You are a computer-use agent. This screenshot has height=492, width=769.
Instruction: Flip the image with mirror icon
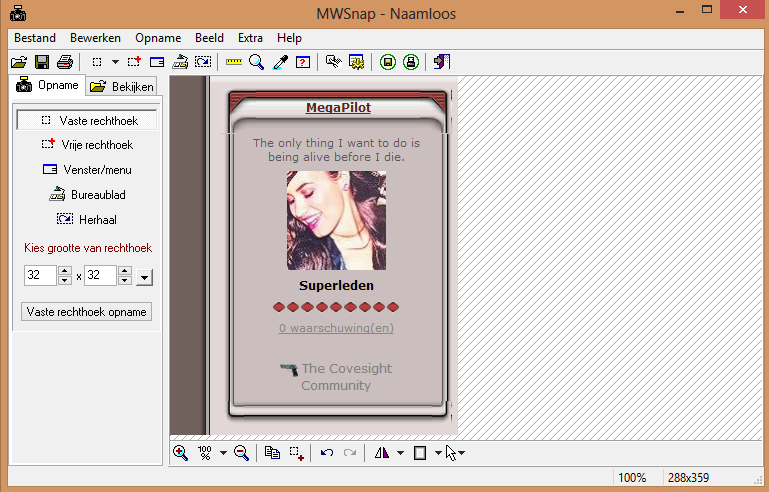pos(382,453)
